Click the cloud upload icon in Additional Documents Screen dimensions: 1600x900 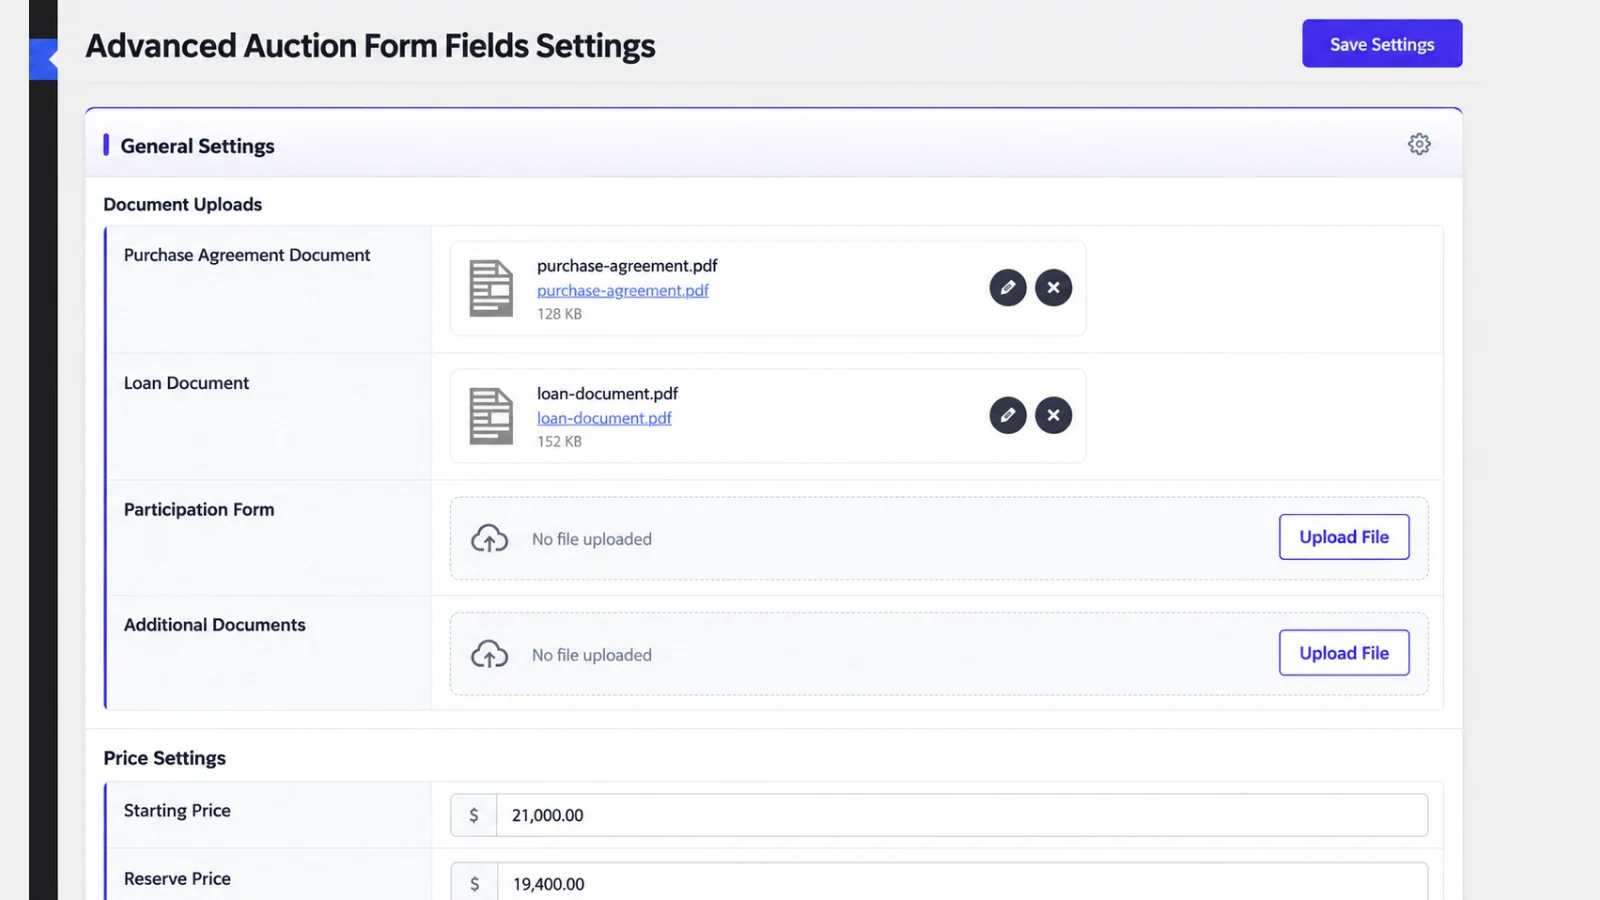point(490,655)
